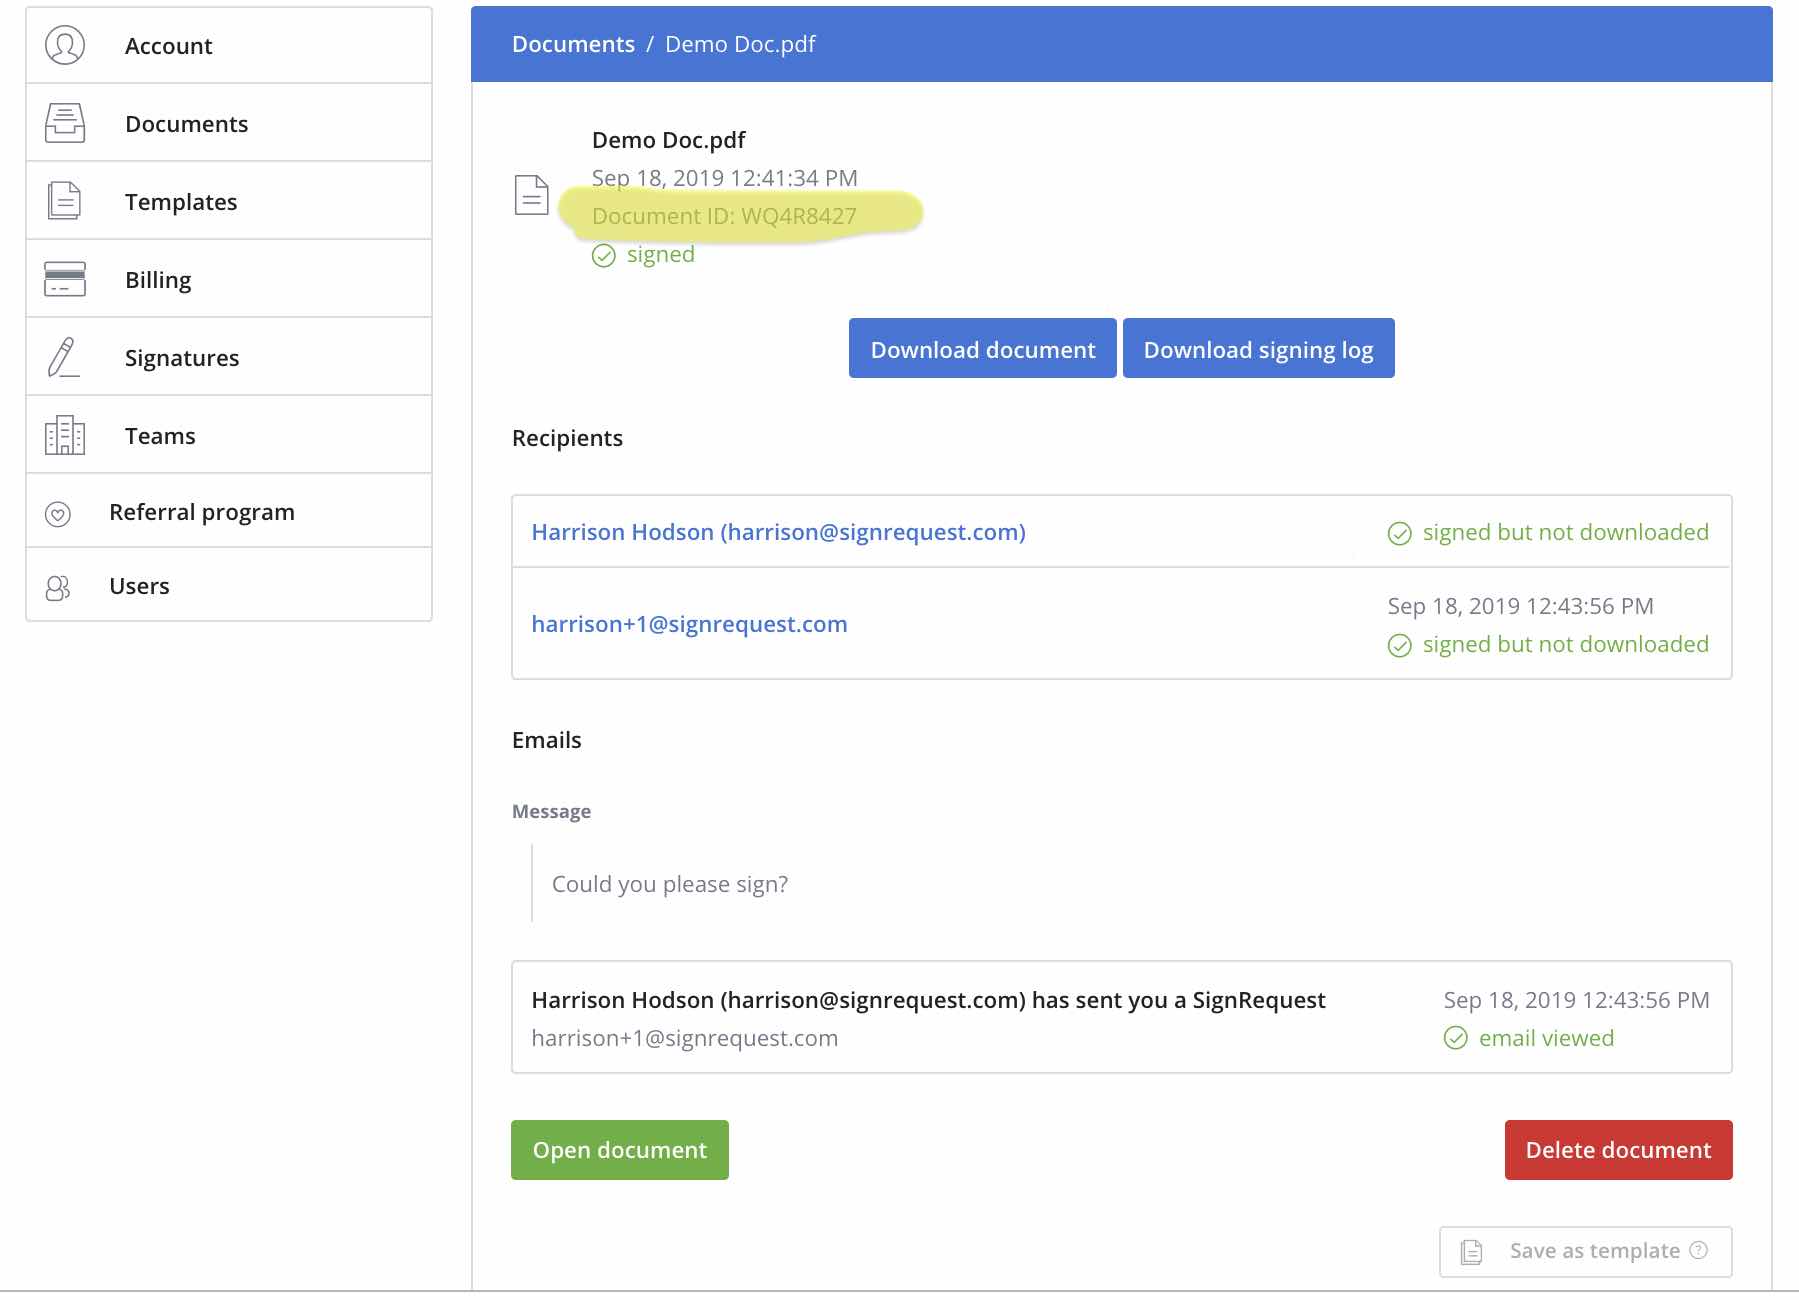
Task: Select Users in the sidebar
Action: [x=229, y=585]
